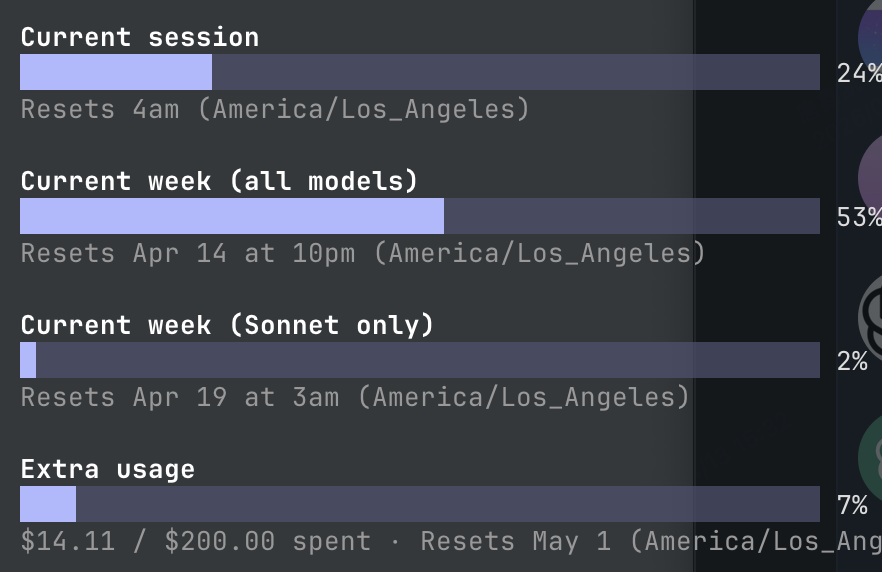The height and width of the screenshot is (572, 882).
Task: Click the purple circular avatar beside 53%
Action: tap(870, 177)
